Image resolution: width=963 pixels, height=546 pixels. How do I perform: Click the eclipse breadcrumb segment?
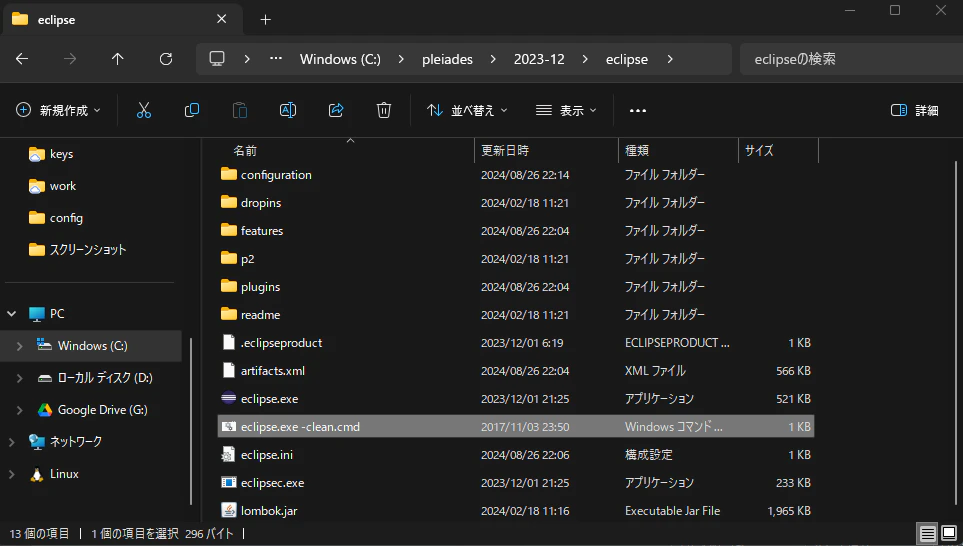coord(627,59)
